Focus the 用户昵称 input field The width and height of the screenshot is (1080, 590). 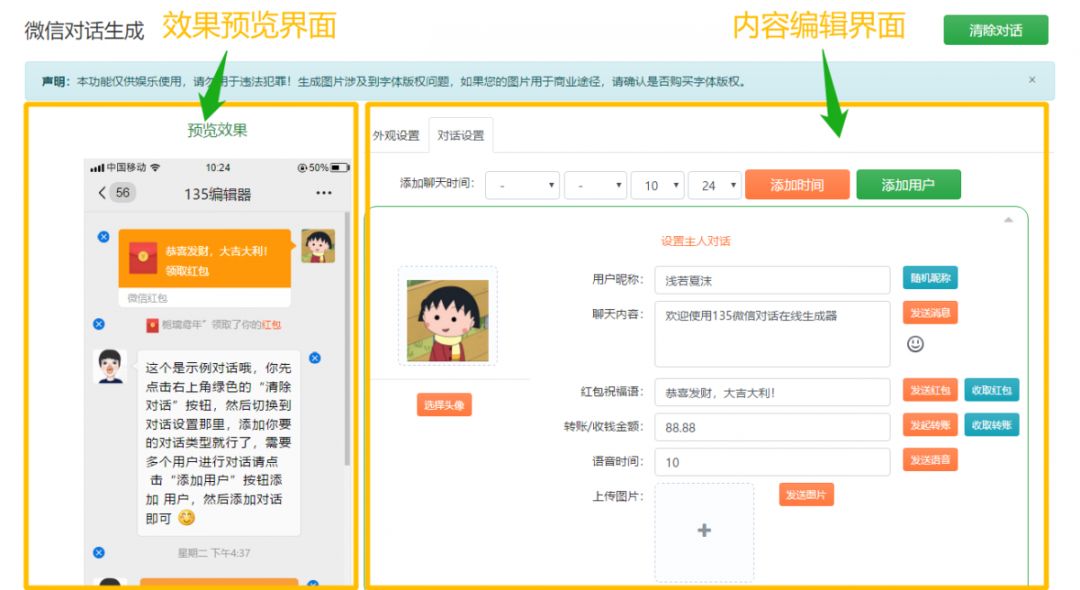point(772,280)
